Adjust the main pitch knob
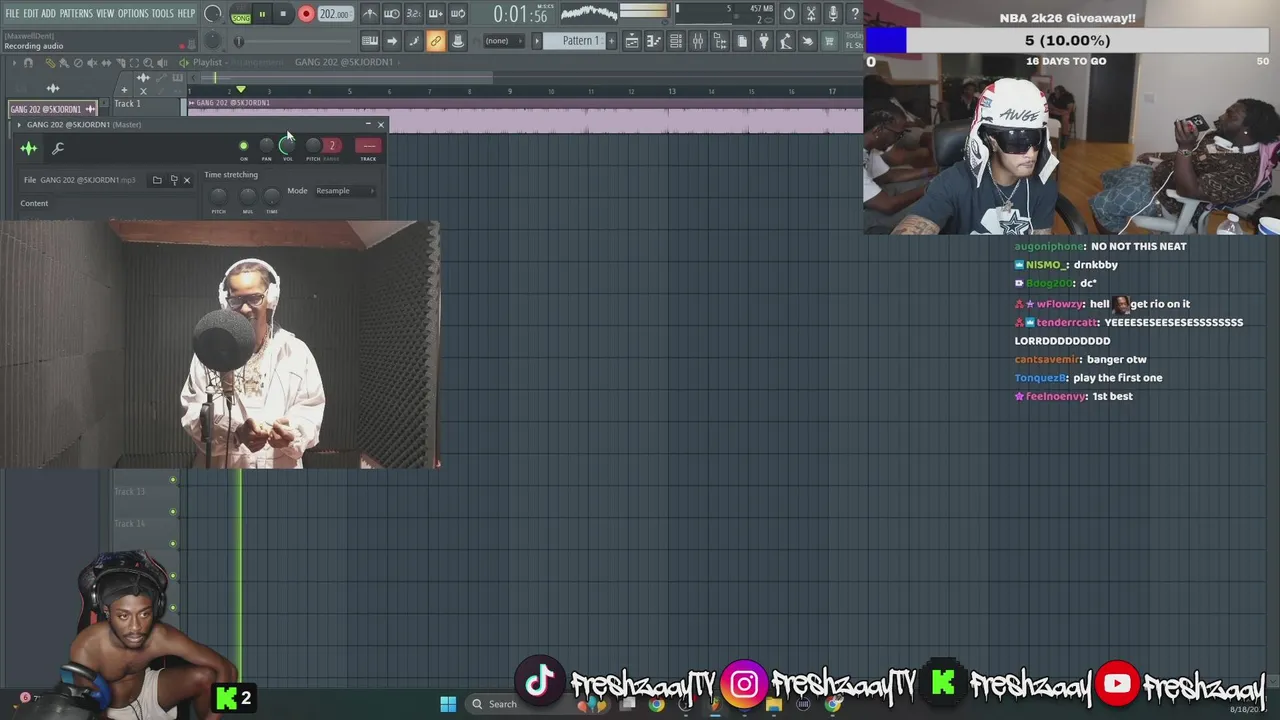Image resolution: width=1280 pixels, height=720 pixels. click(212, 41)
